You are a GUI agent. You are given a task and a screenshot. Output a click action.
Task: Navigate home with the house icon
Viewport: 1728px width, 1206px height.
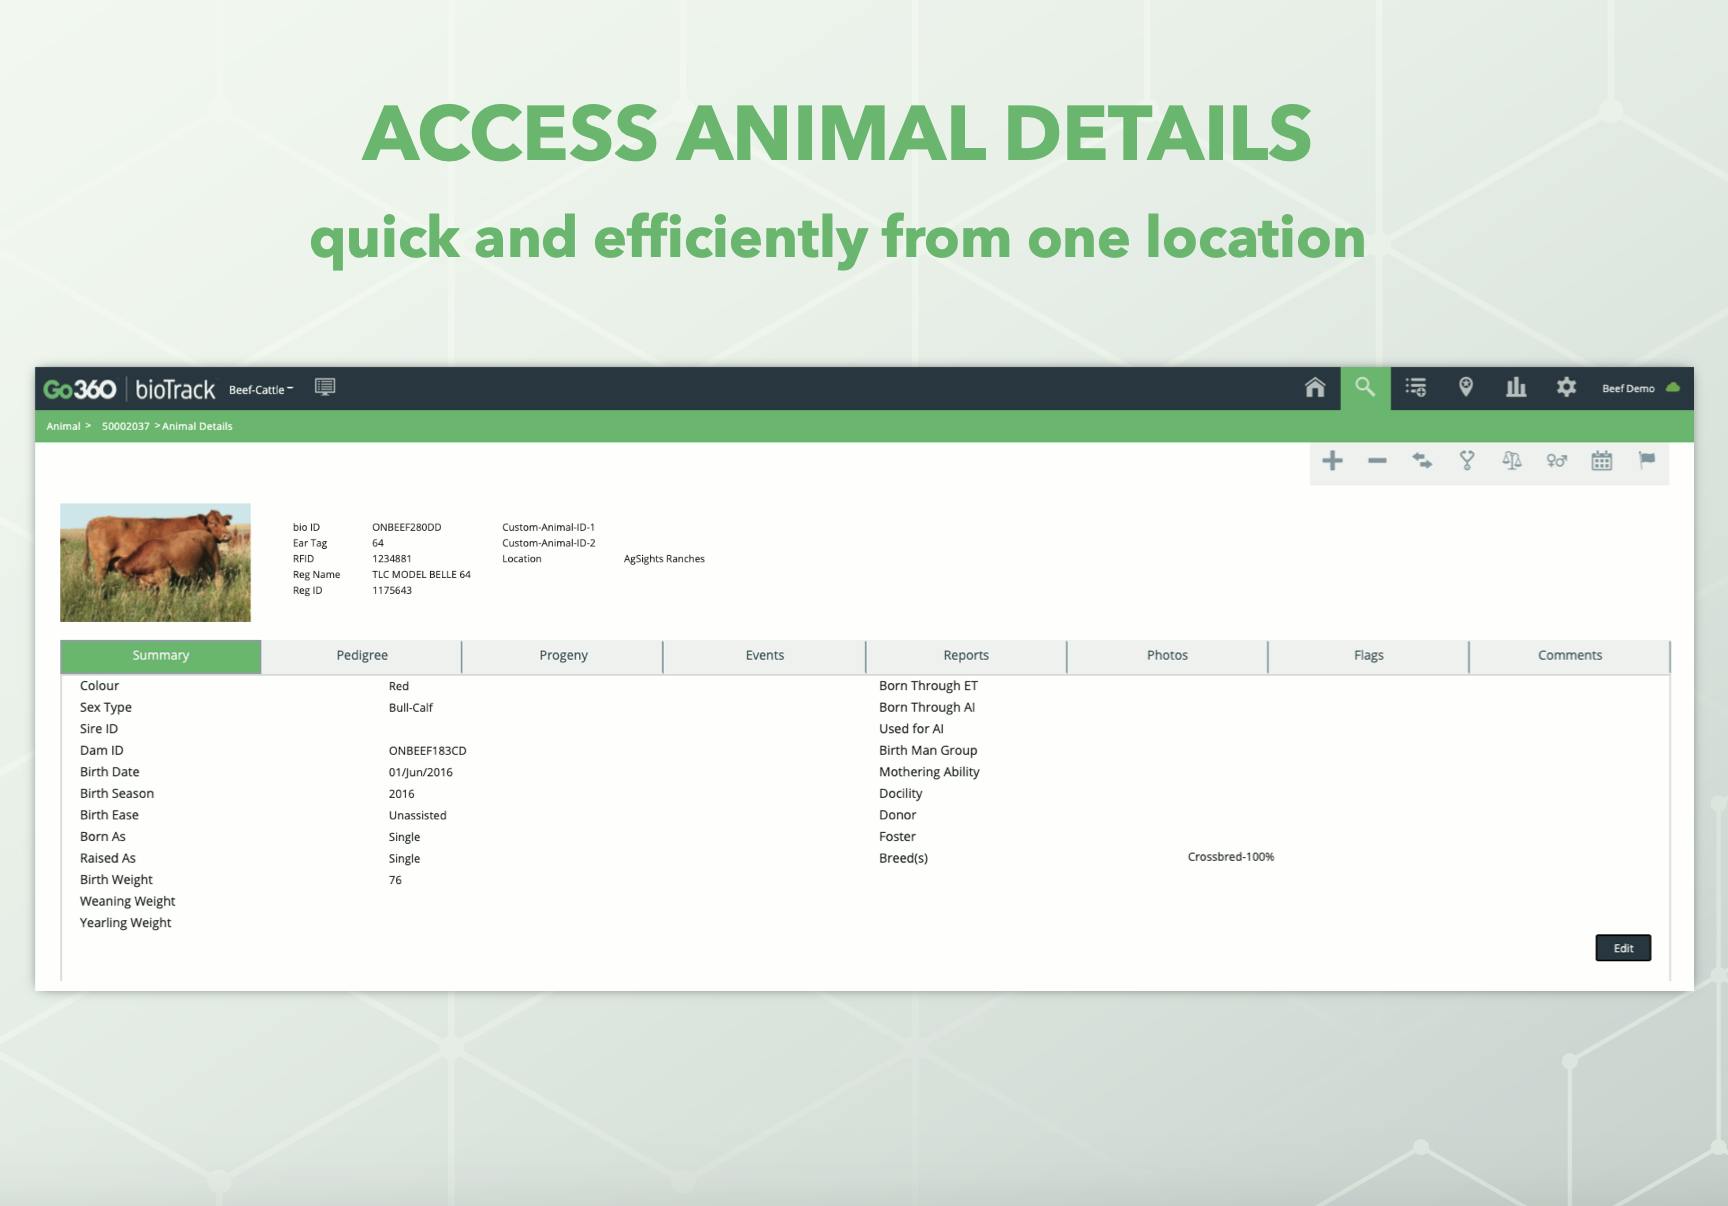(1316, 388)
